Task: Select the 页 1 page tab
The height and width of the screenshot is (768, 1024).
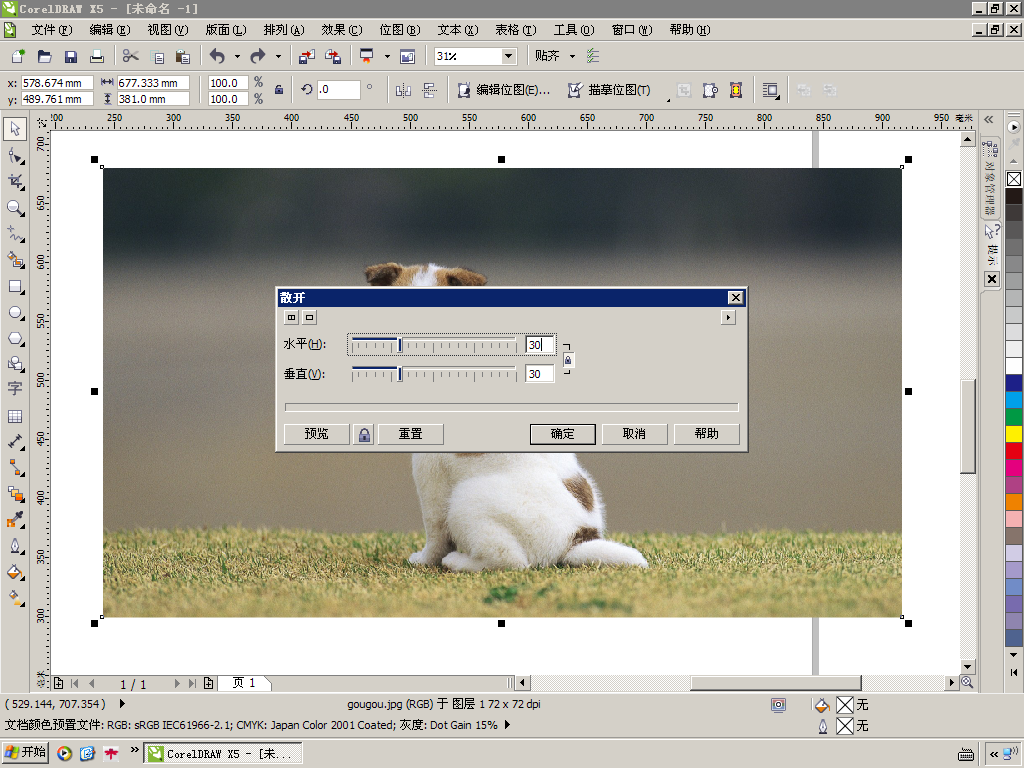Action: tap(244, 683)
